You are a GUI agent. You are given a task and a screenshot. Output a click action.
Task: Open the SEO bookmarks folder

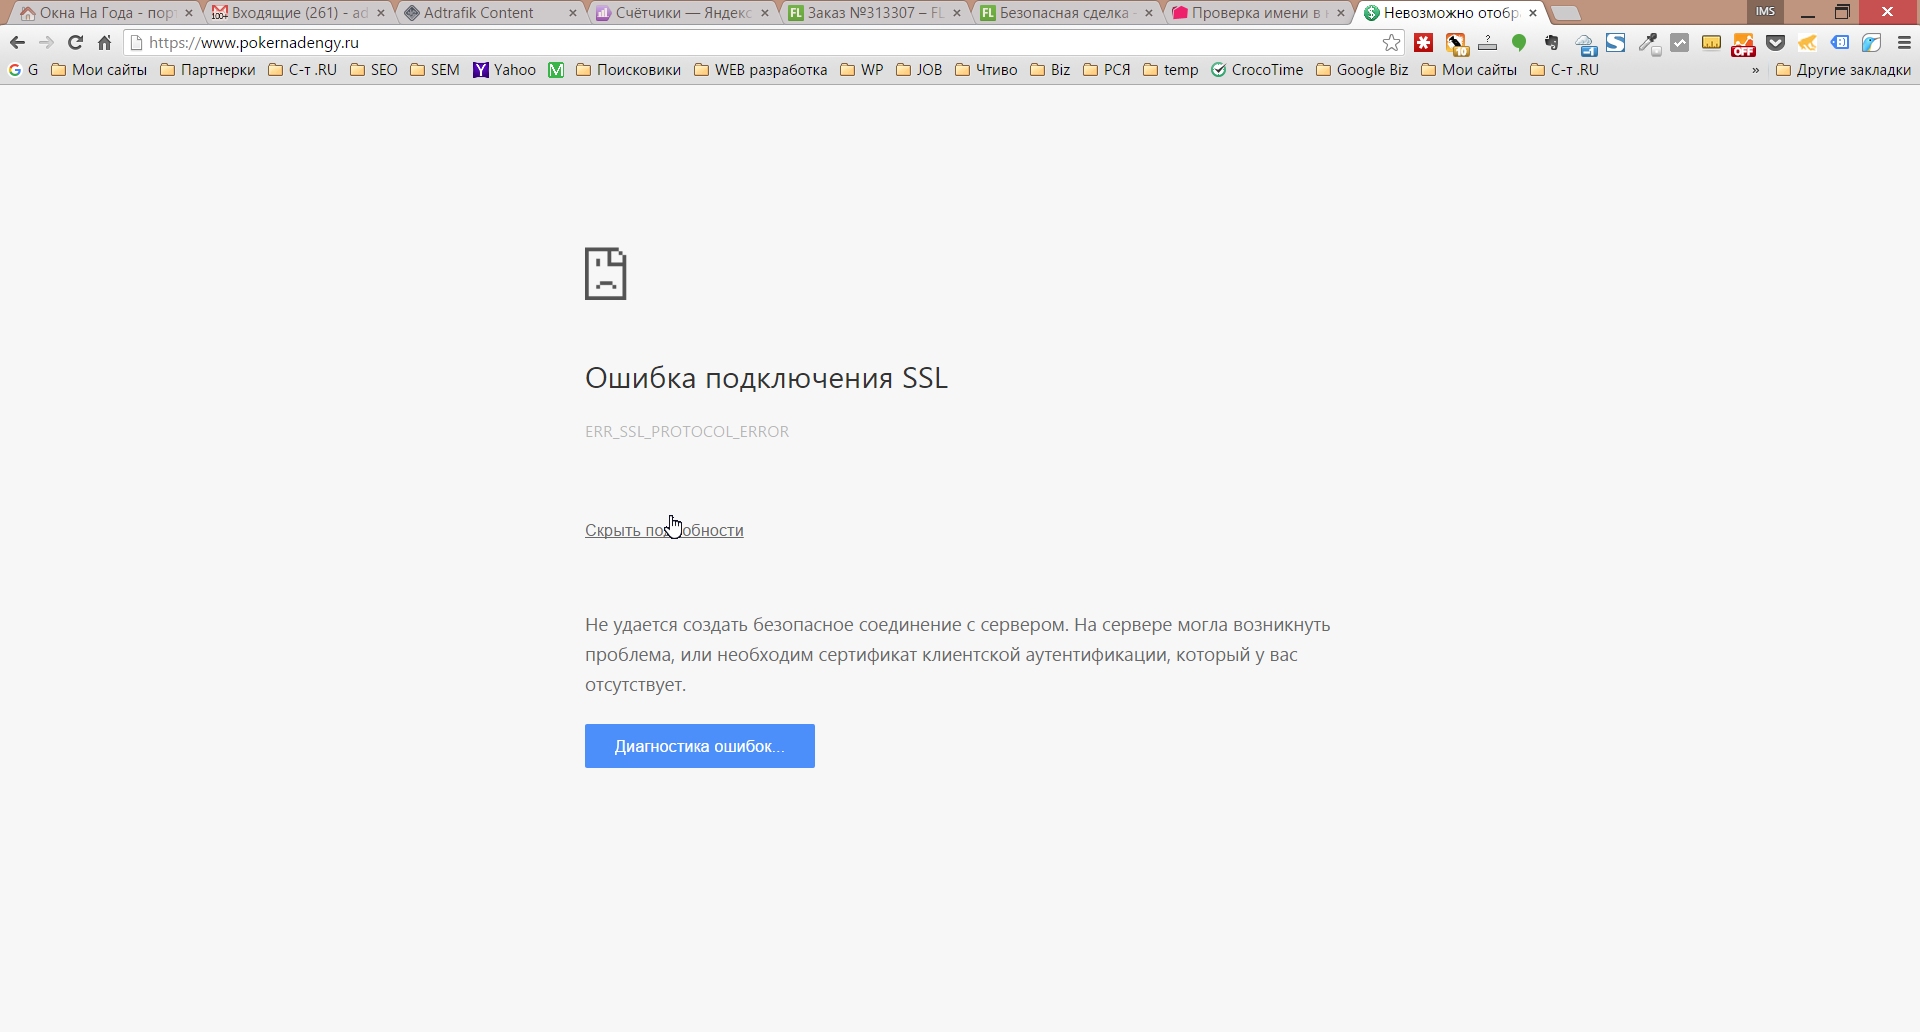tap(374, 70)
